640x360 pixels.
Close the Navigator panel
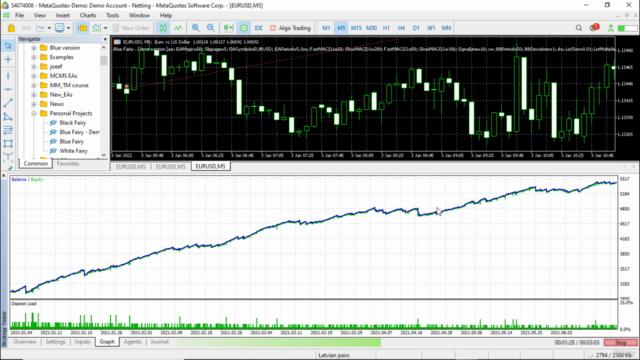(105, 39)
